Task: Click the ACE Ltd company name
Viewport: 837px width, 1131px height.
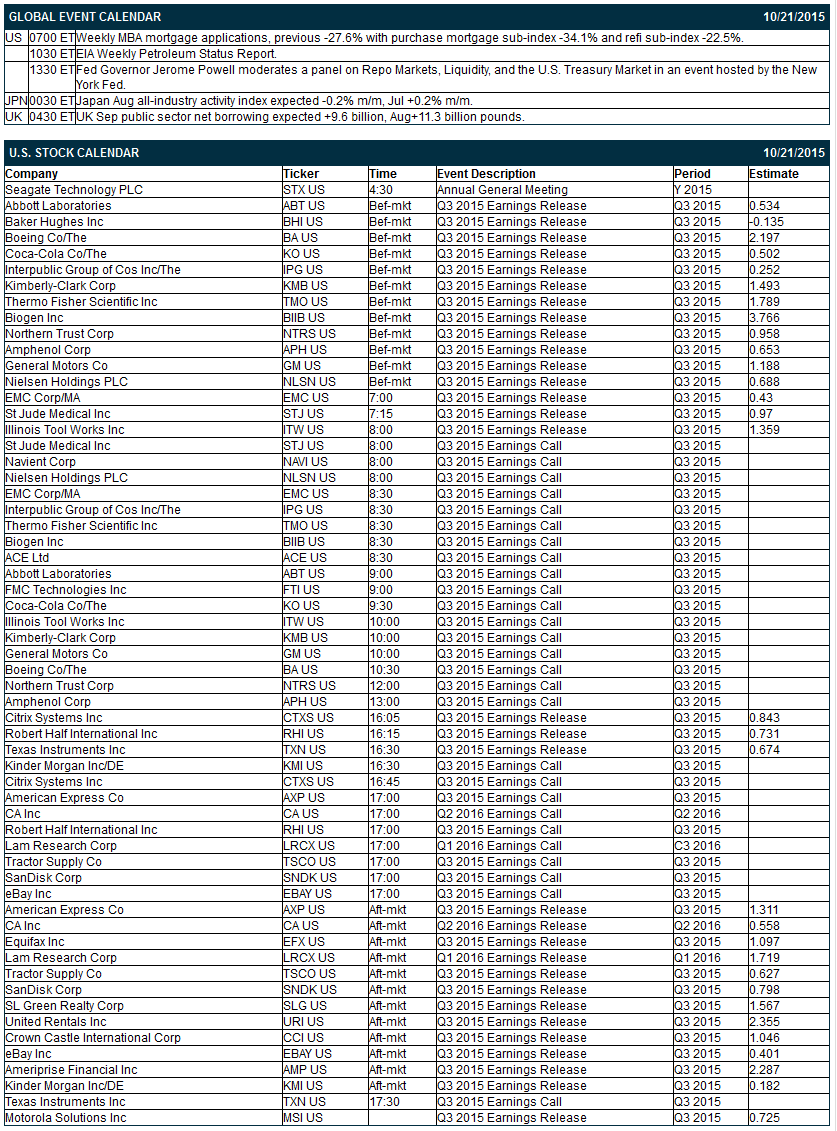Action: coord(27,558)
